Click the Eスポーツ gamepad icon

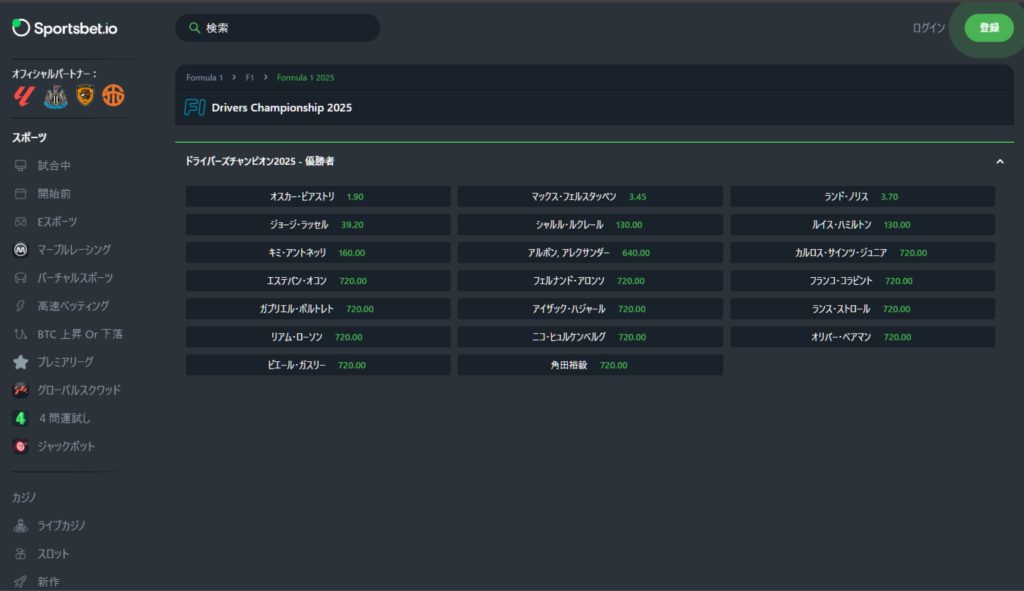tap(21, 222)
